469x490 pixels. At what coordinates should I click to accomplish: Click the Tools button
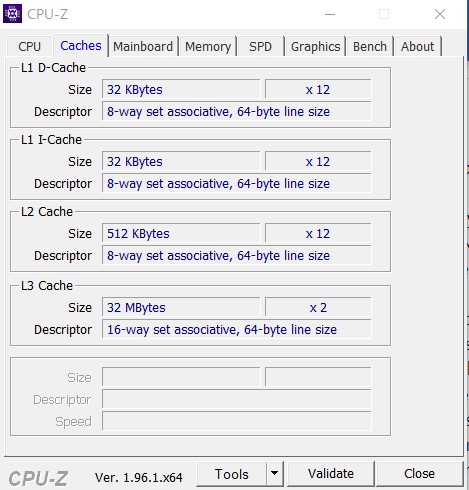[232, 474]
